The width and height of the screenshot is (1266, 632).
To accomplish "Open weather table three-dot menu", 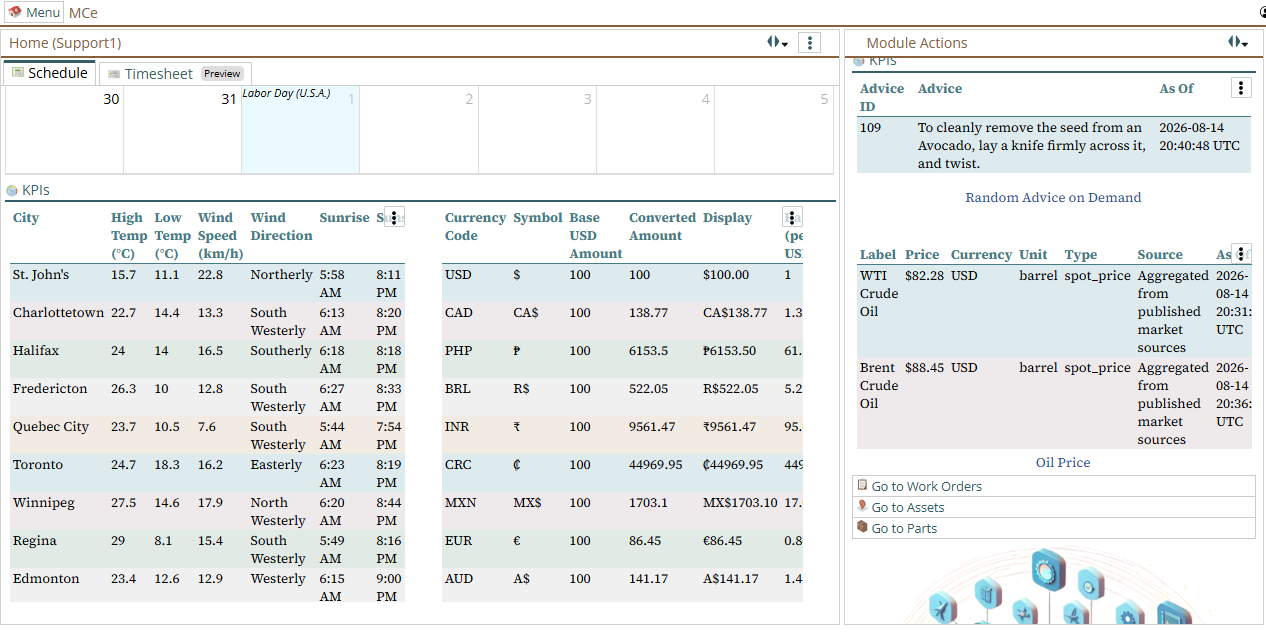I will point(395,217).
